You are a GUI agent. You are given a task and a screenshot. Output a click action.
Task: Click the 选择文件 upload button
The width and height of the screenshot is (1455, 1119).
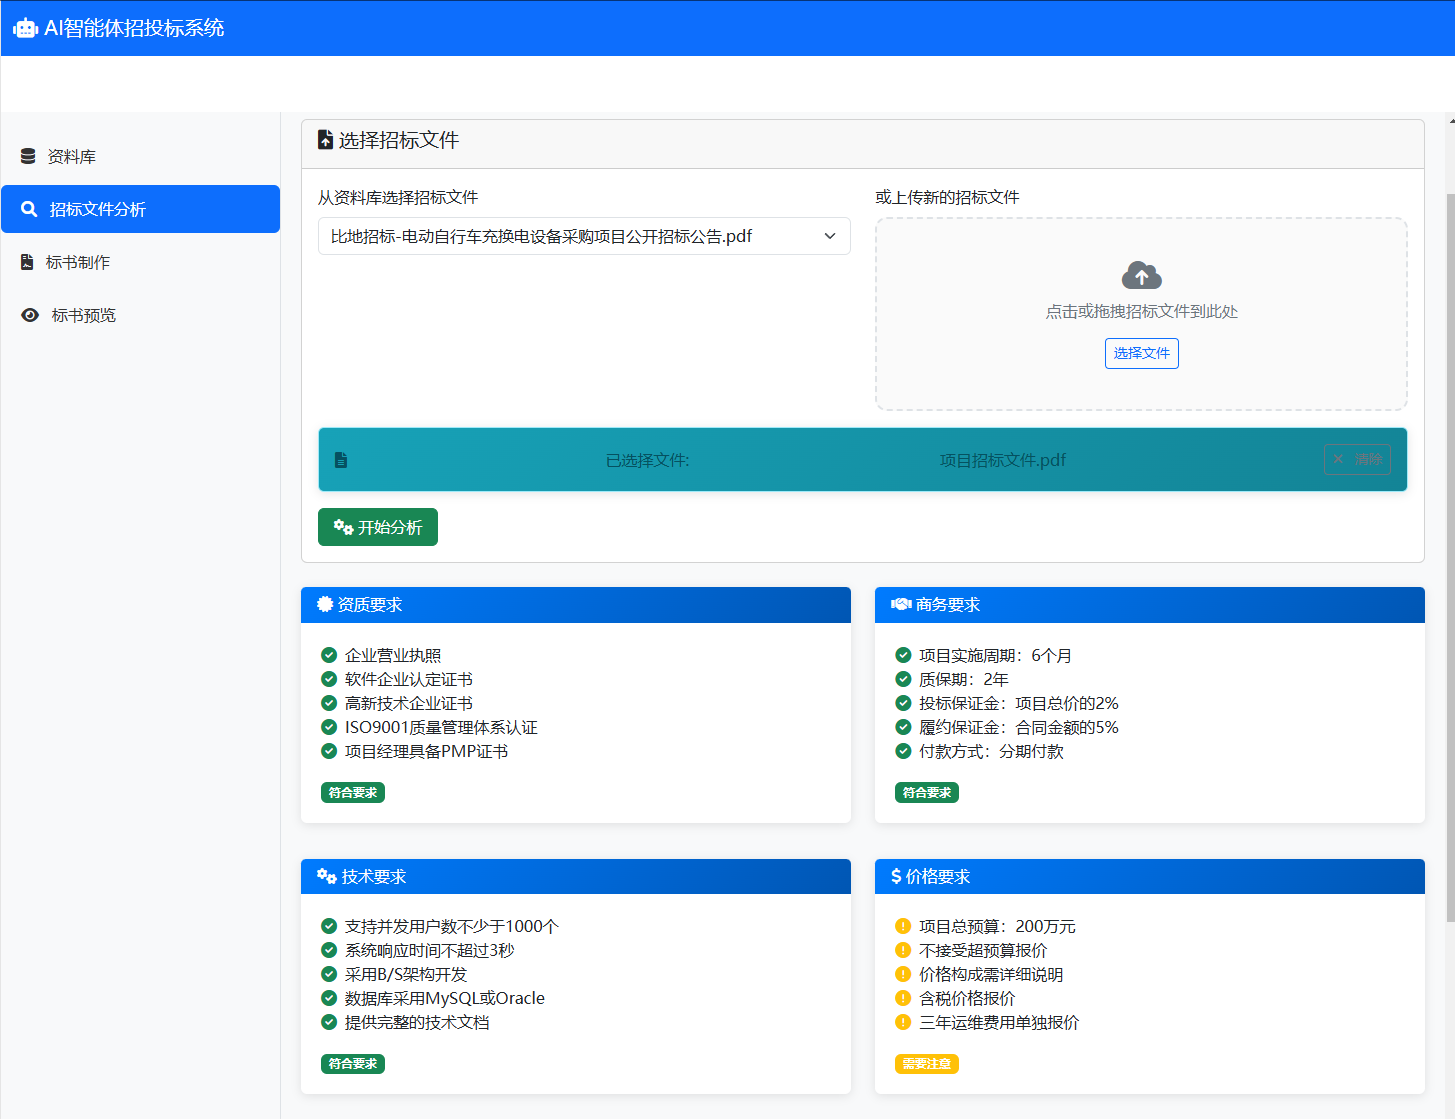click(1141, 353)
